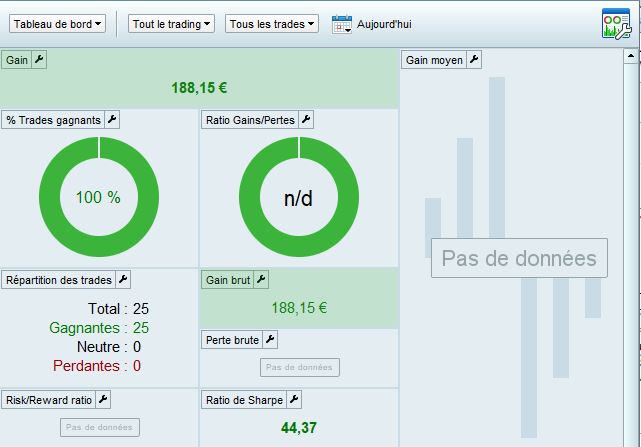
Task: Click the bold 188,15 € gain value
Action: click(199, 88)
